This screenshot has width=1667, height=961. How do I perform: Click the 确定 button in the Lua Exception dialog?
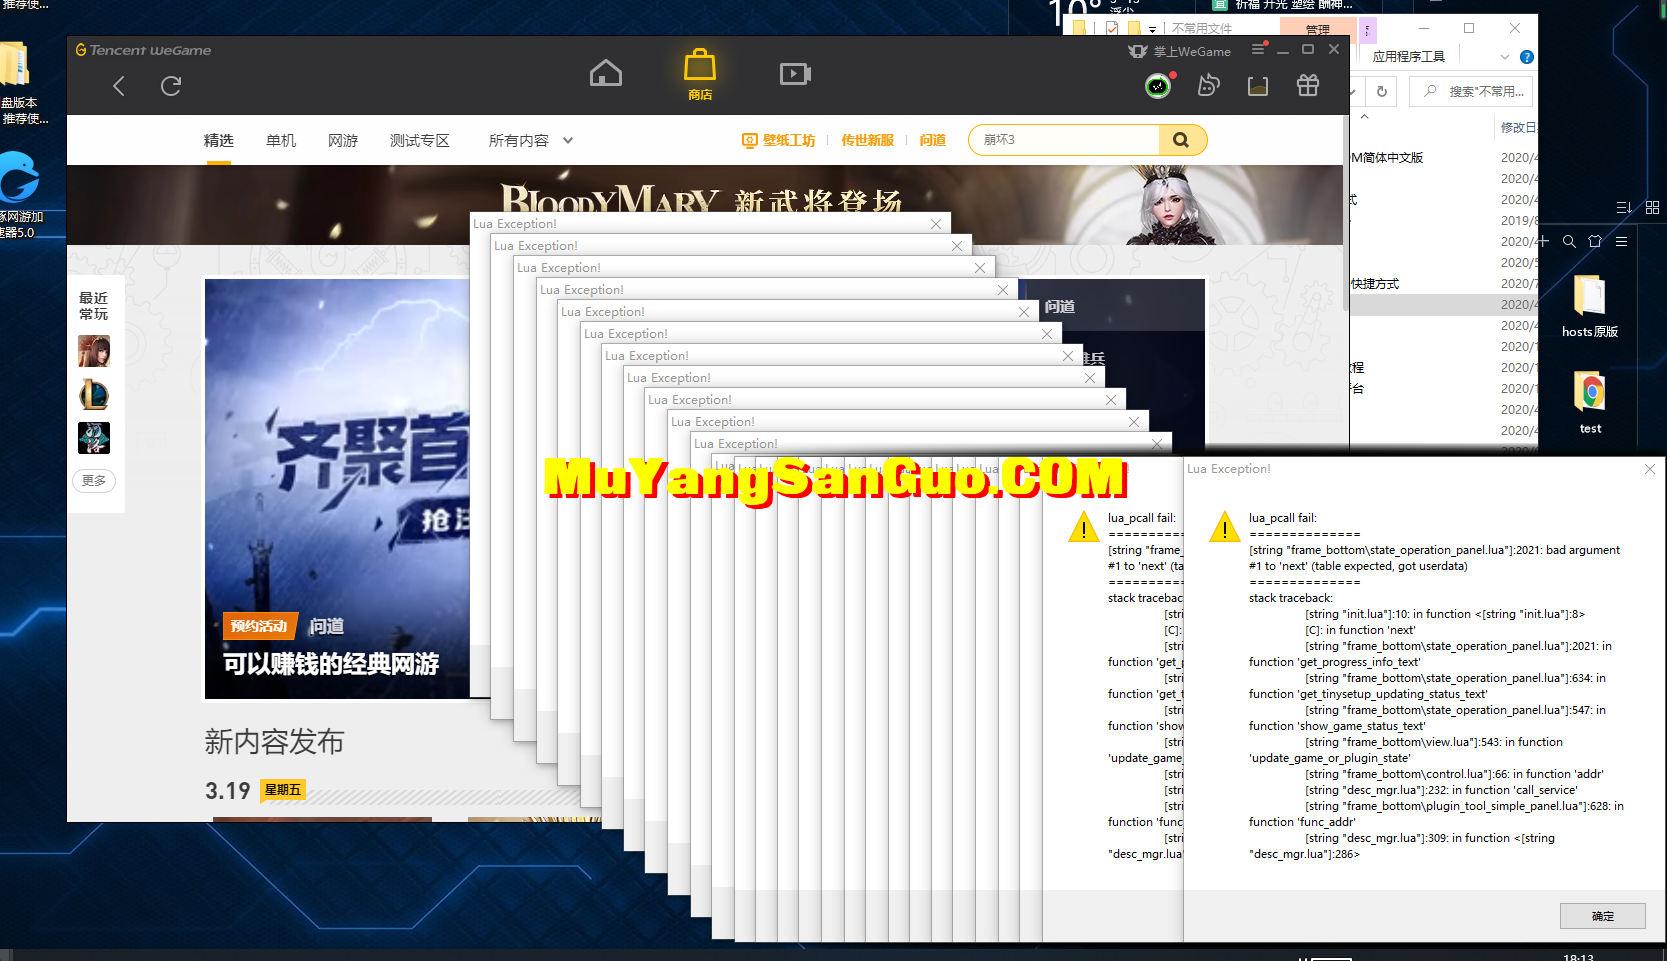pyautogui.click(x=1603, y=916)
